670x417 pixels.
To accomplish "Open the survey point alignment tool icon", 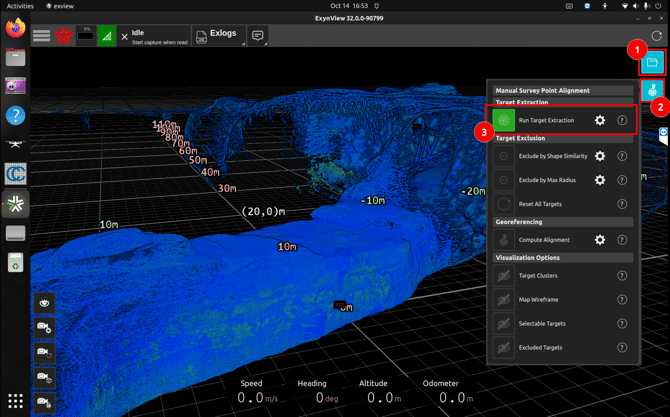I will (x=652, y=91).
